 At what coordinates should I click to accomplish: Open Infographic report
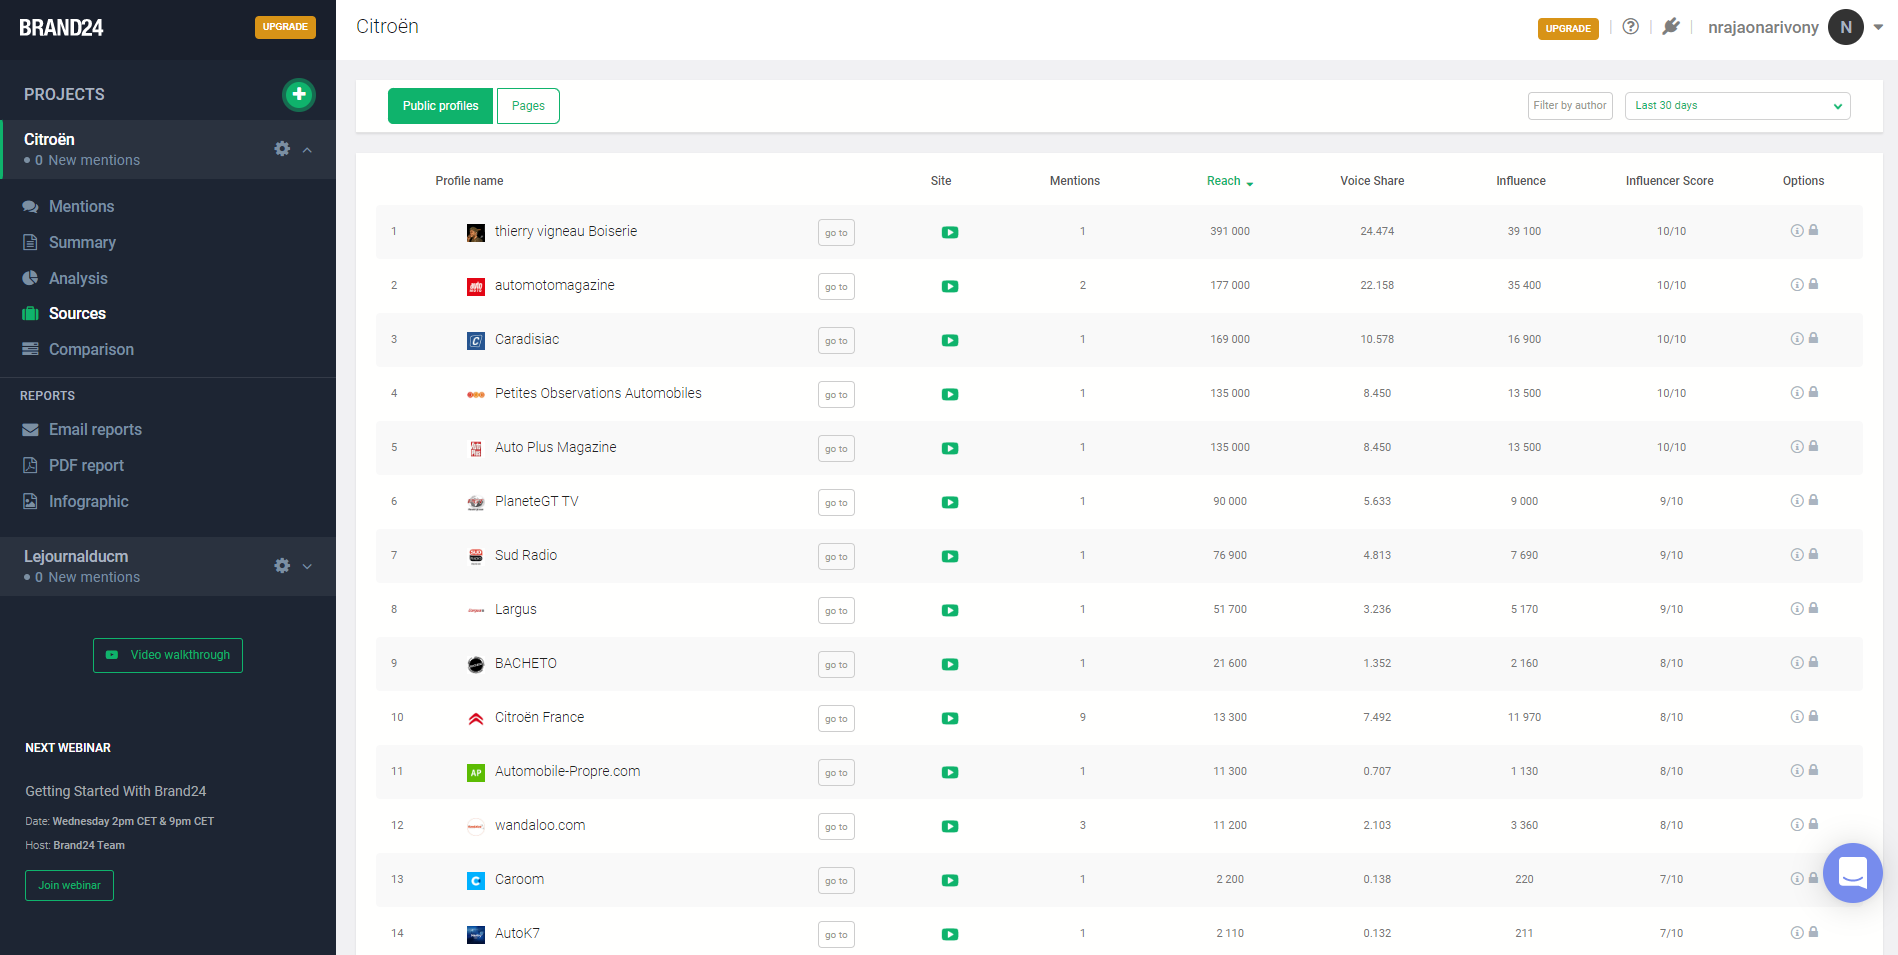pyautogui.click(x=88, y=501)
